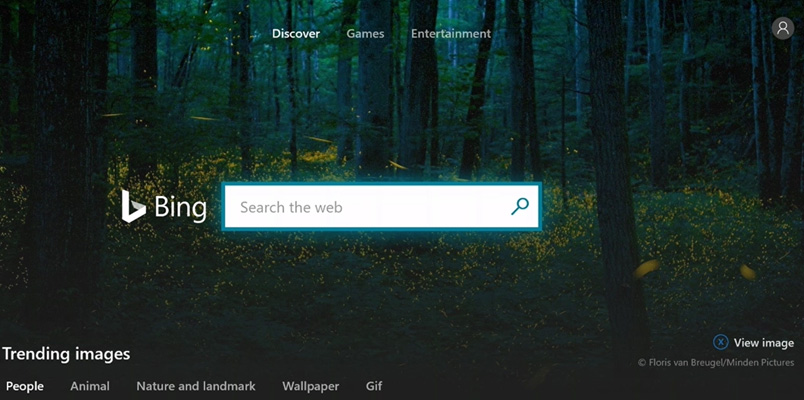Open the Games tab
Screen dimensions: 804x400
click(365, 34)
